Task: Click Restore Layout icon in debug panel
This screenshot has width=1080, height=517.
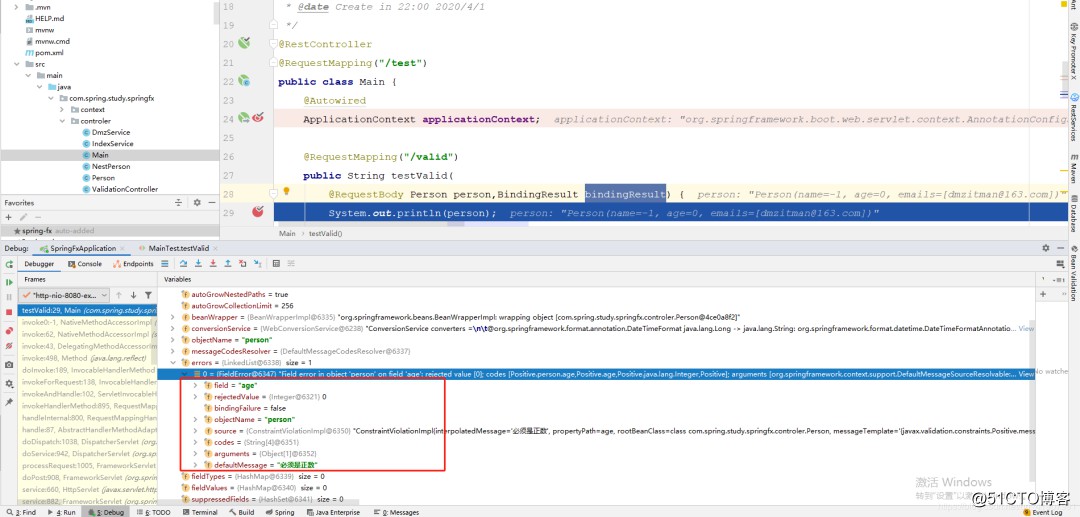Action: tap(1060, 264)
